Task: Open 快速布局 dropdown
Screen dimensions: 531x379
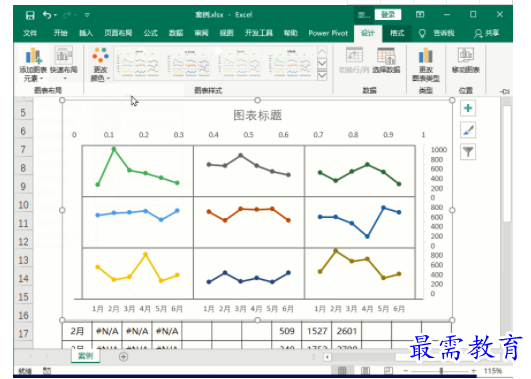Action: point(64,64)
